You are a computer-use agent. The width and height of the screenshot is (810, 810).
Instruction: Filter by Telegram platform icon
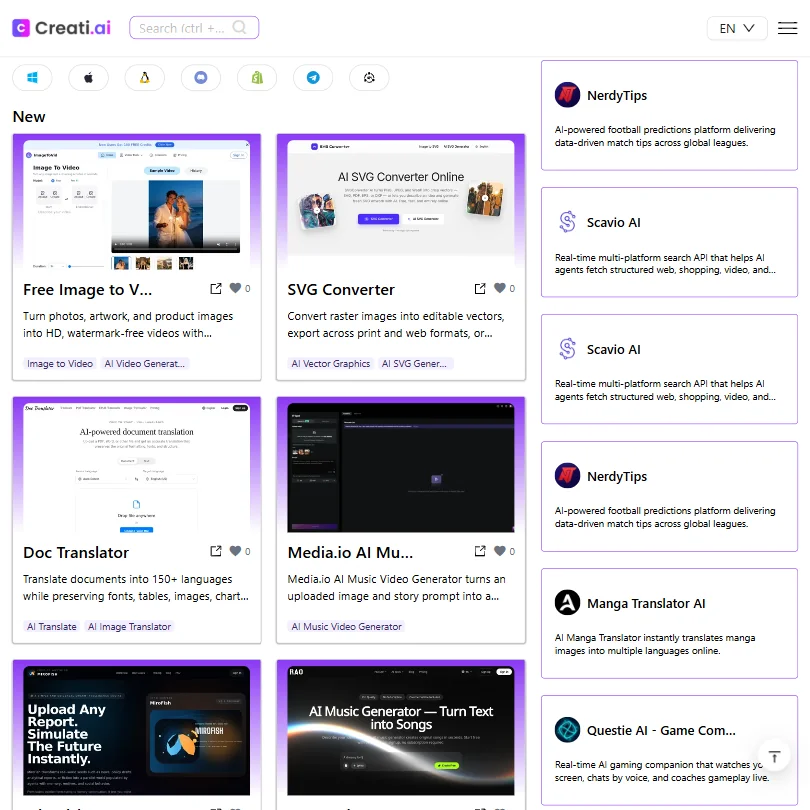[313, 78]
